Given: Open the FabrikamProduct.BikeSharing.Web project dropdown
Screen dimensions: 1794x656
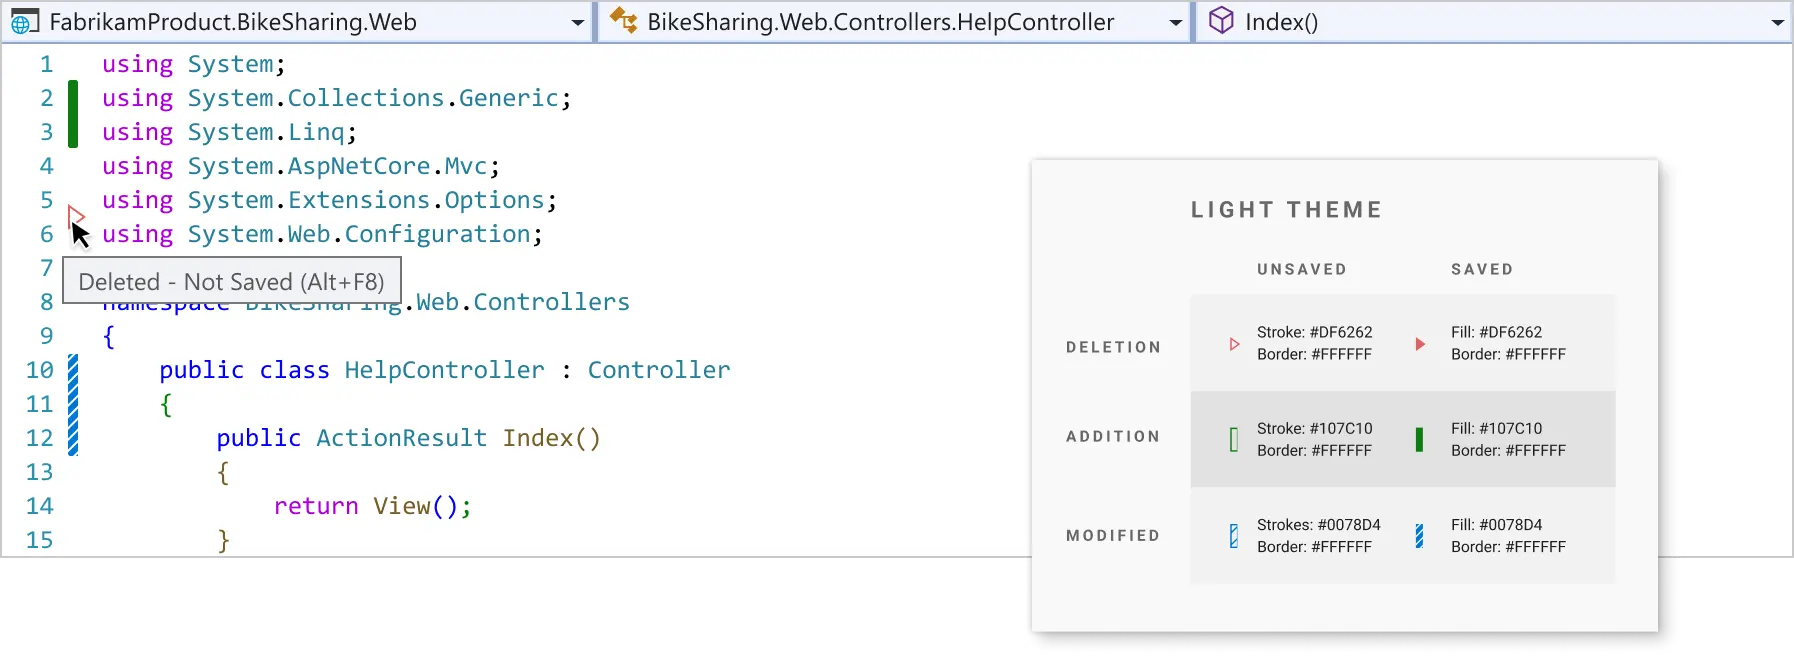Looking at the screenshot, I should [x=578, y=21].
